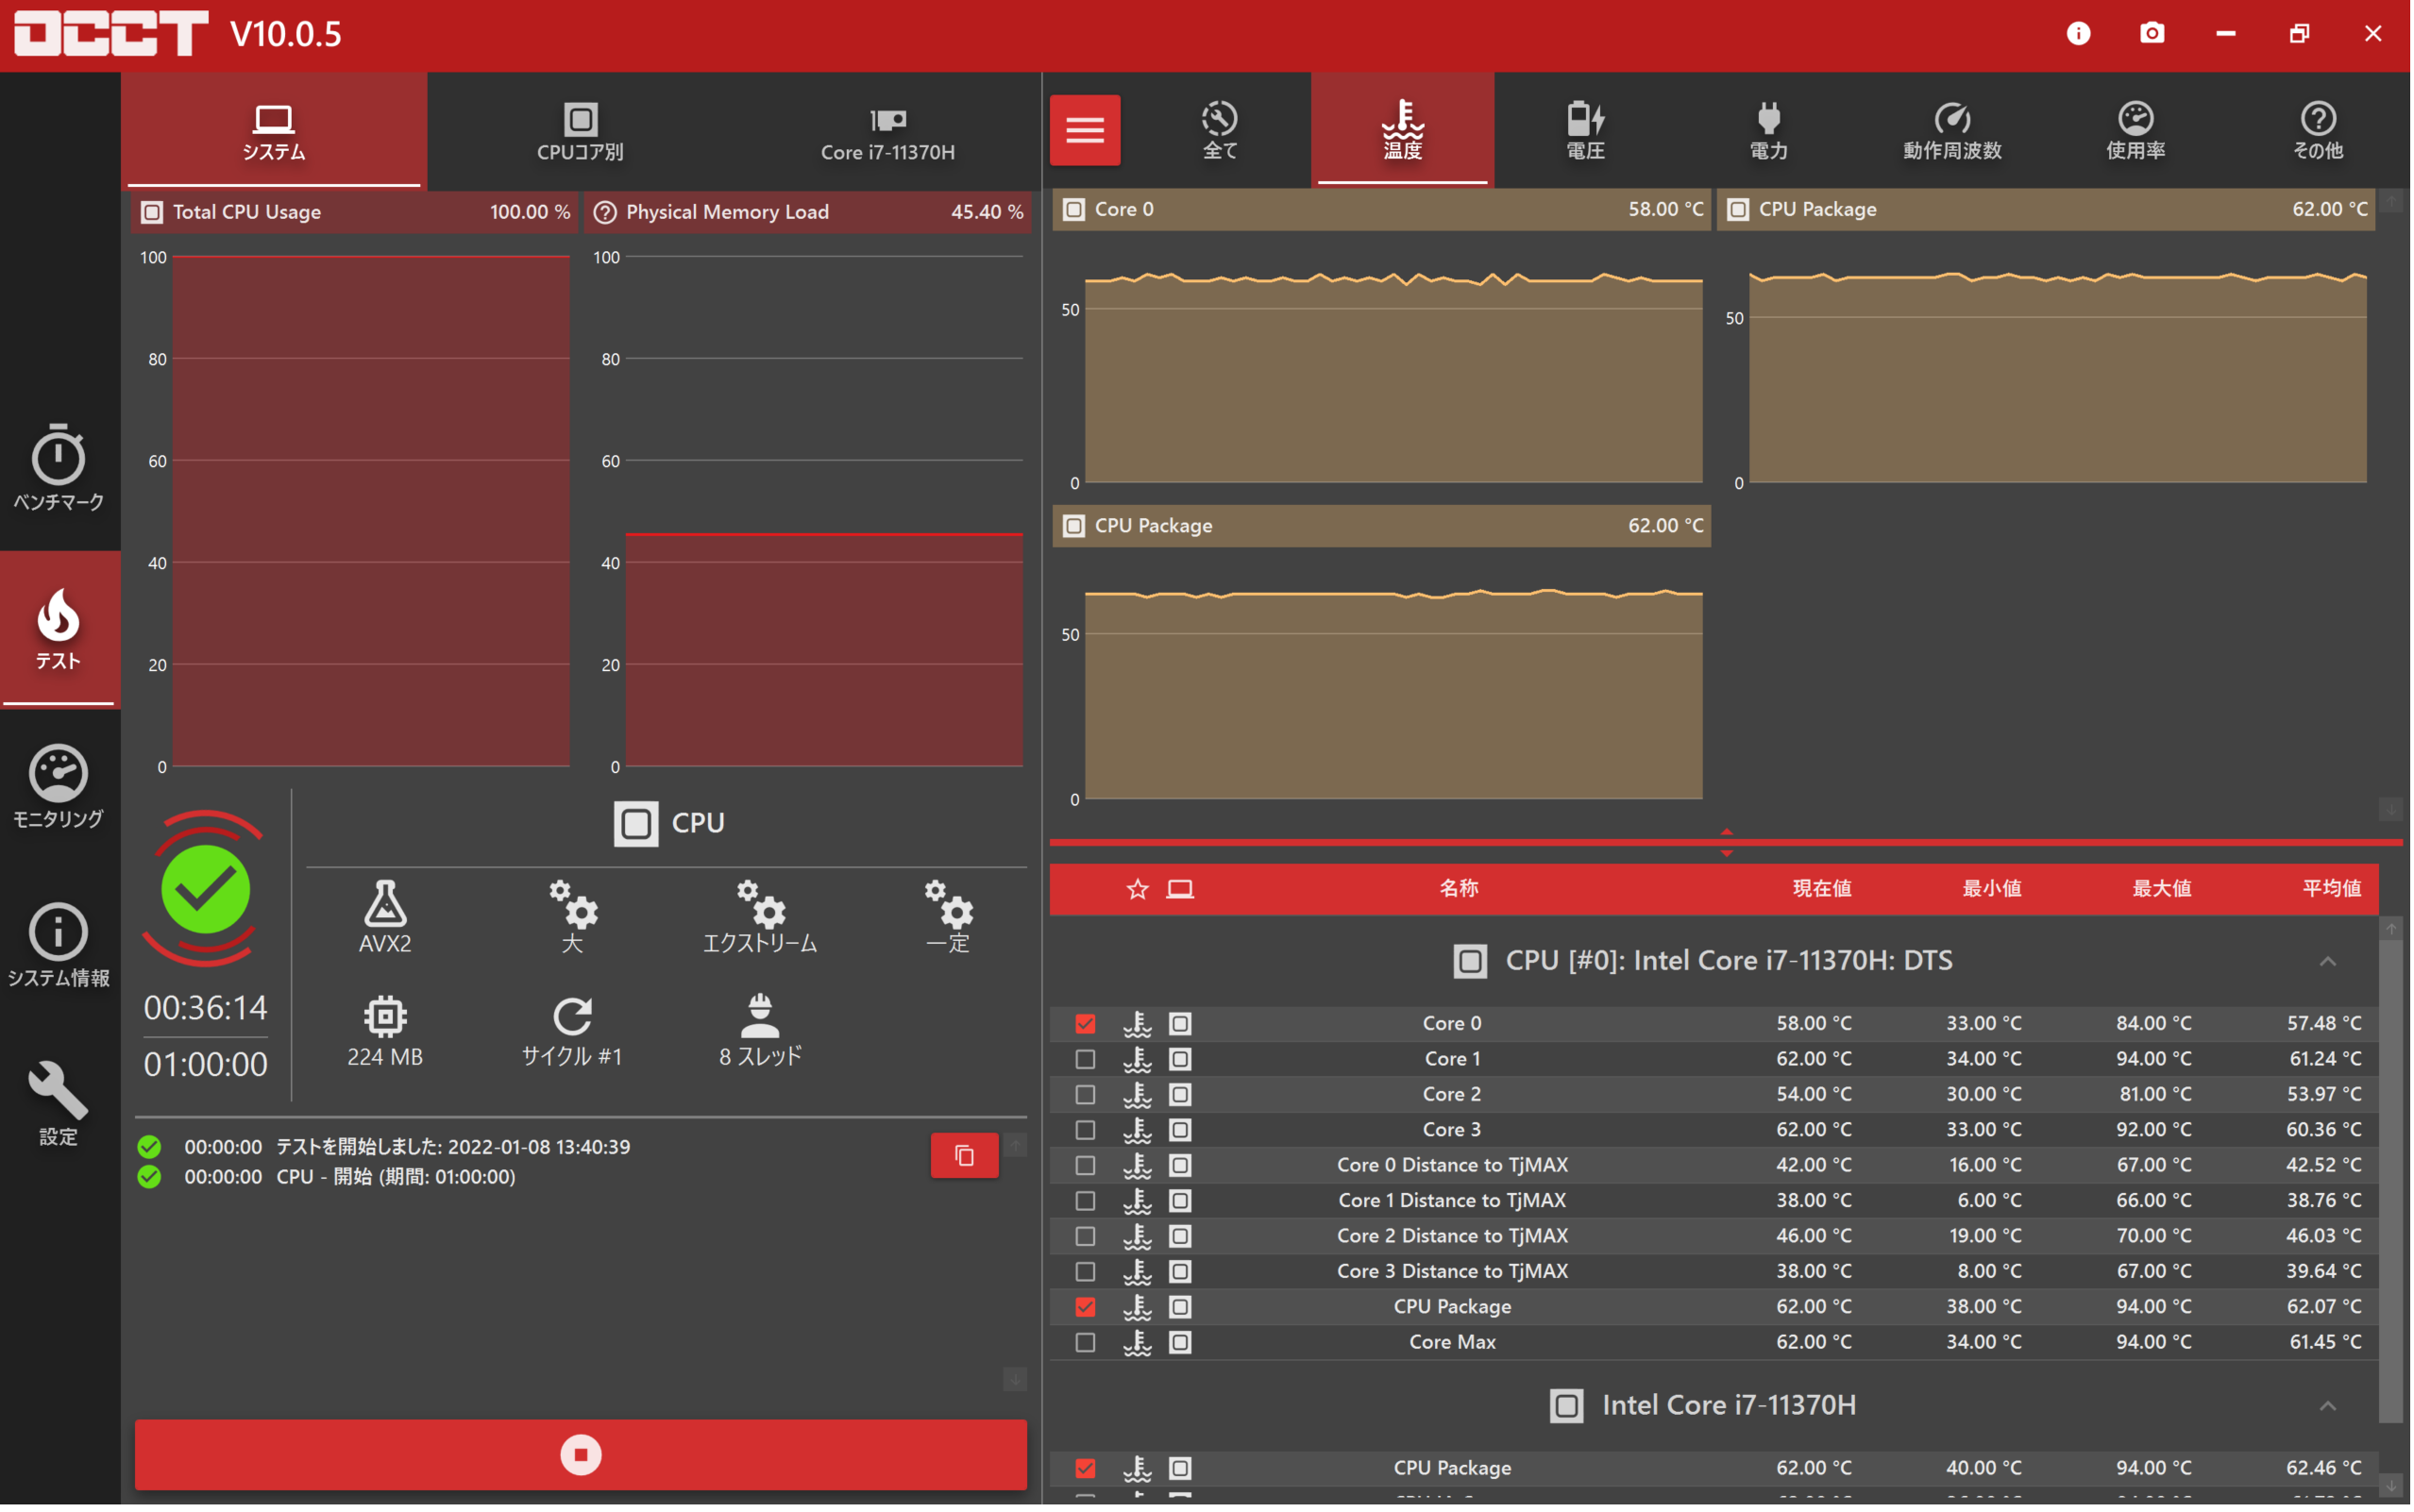Viewport: 2414px width, 1512px height.
Task: Click the Total CPU Usage graph area
Action: [371, 512]
